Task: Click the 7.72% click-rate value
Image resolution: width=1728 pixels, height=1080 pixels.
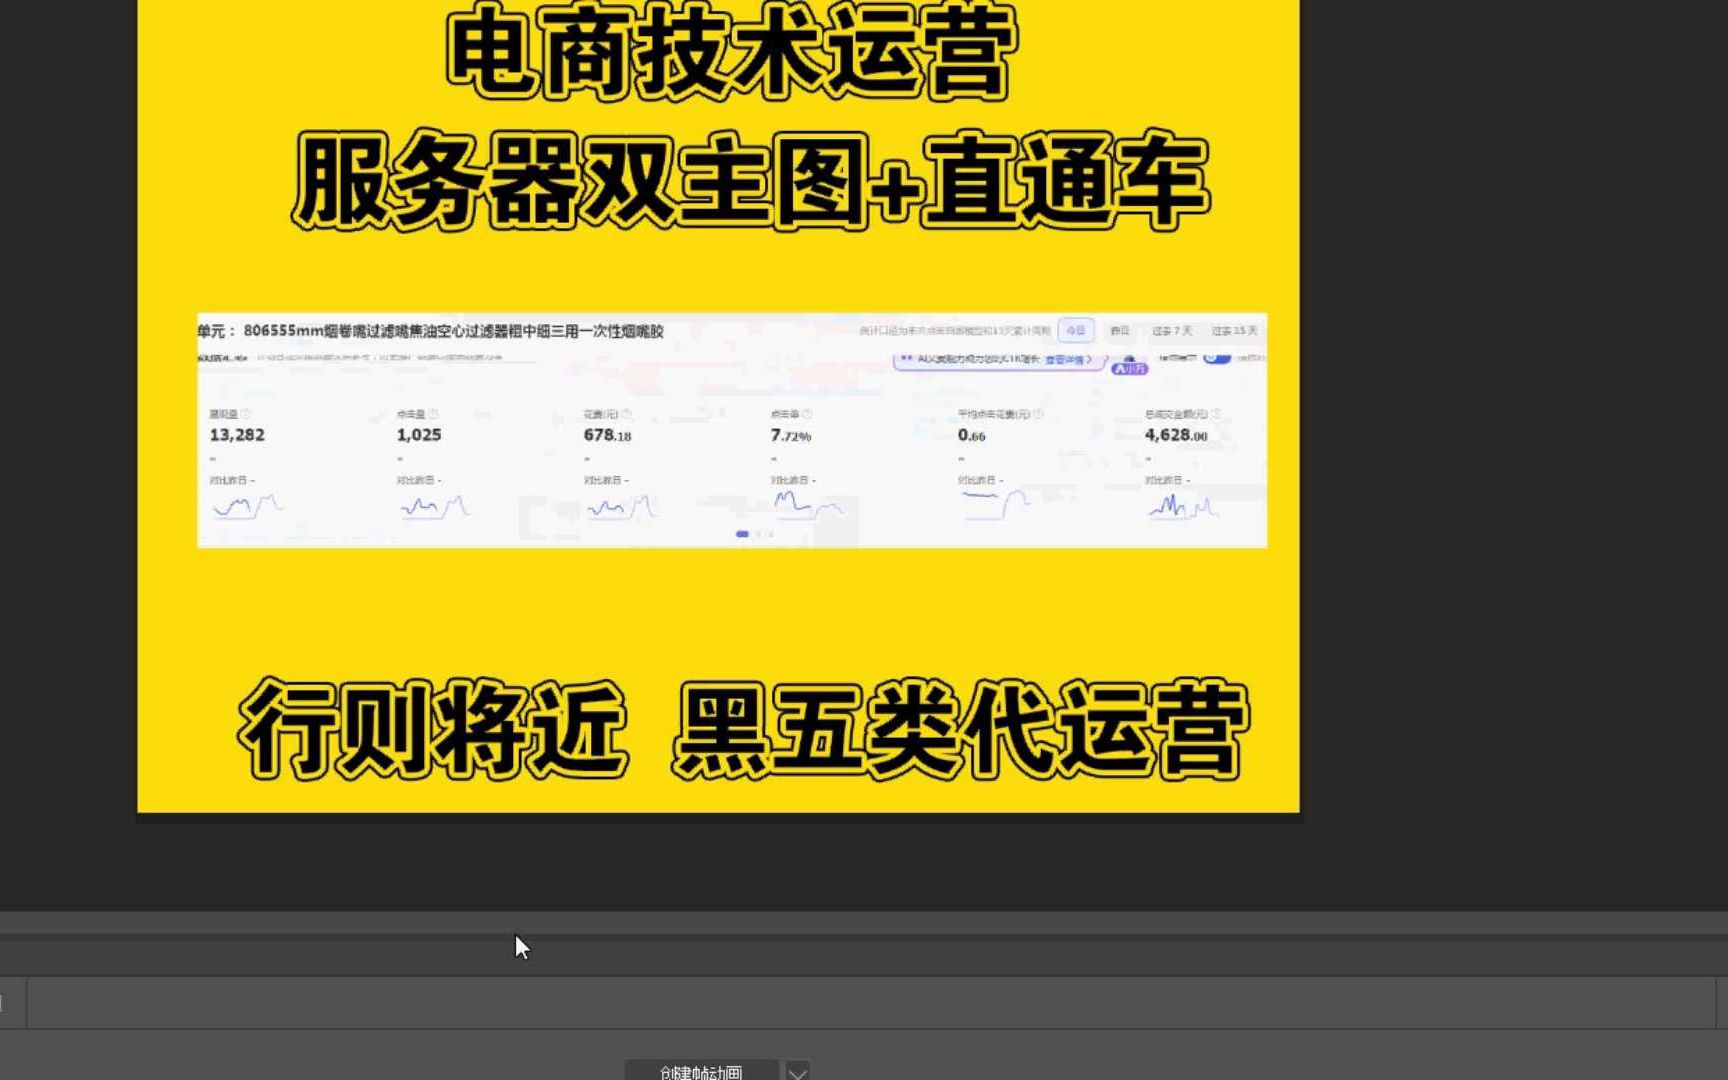Action: (x=791, y=435)
